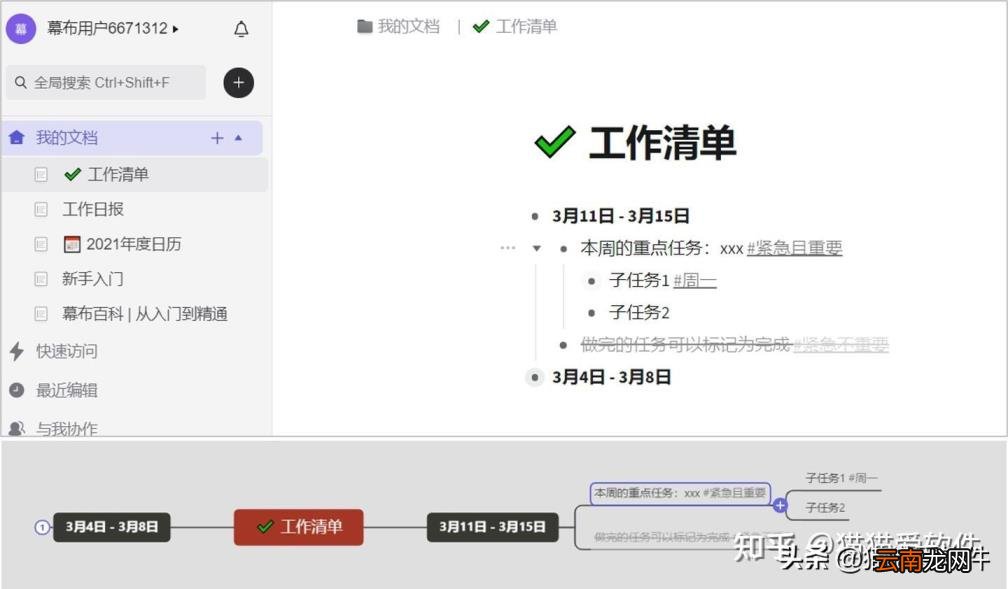1008x589 pixels.
Task: Click the document icon beside 工作日报
Action: 40,209
